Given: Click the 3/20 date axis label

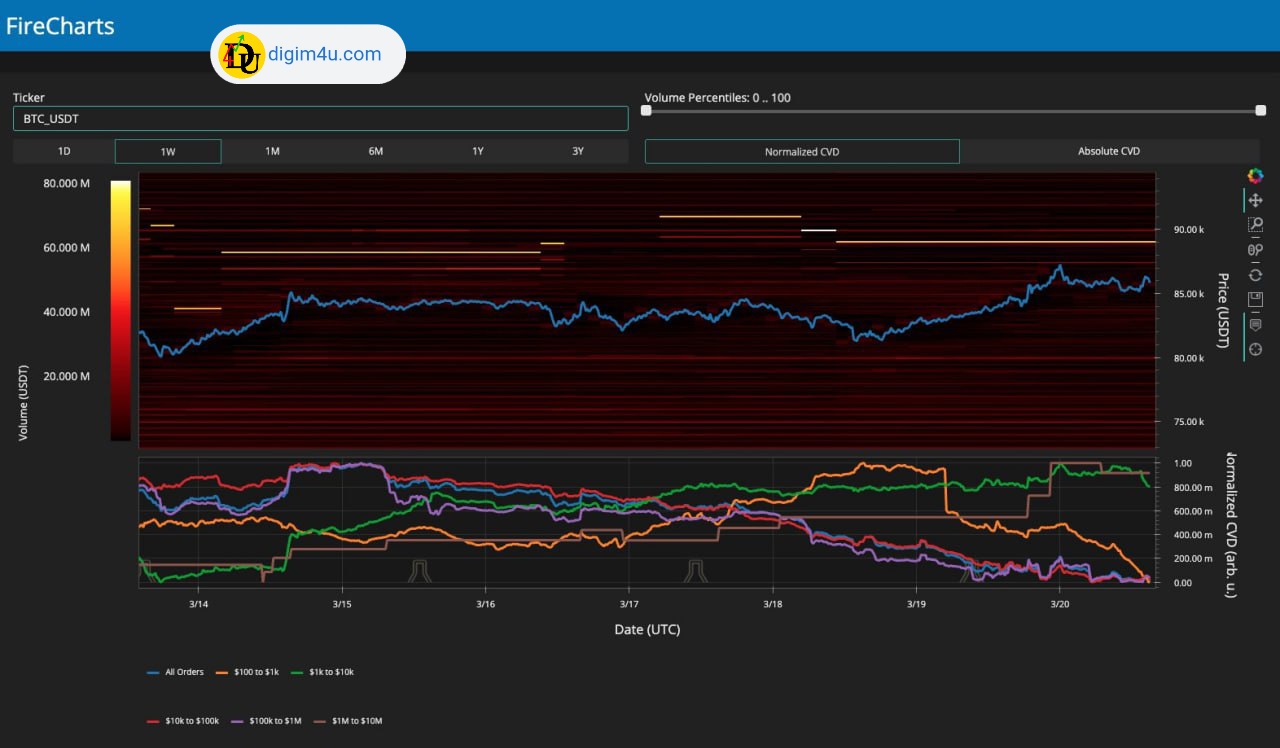Looking at the screenshot, I should pos(1060,604).
